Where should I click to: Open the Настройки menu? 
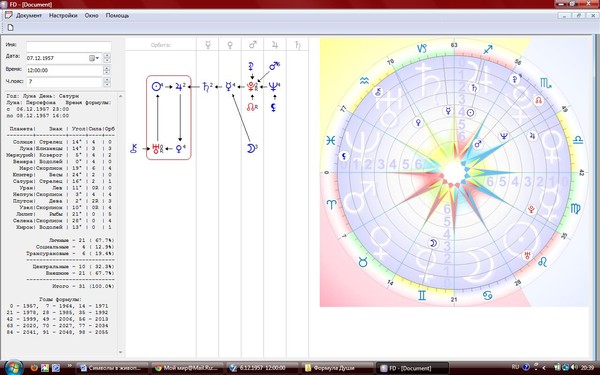coord(63,16)
